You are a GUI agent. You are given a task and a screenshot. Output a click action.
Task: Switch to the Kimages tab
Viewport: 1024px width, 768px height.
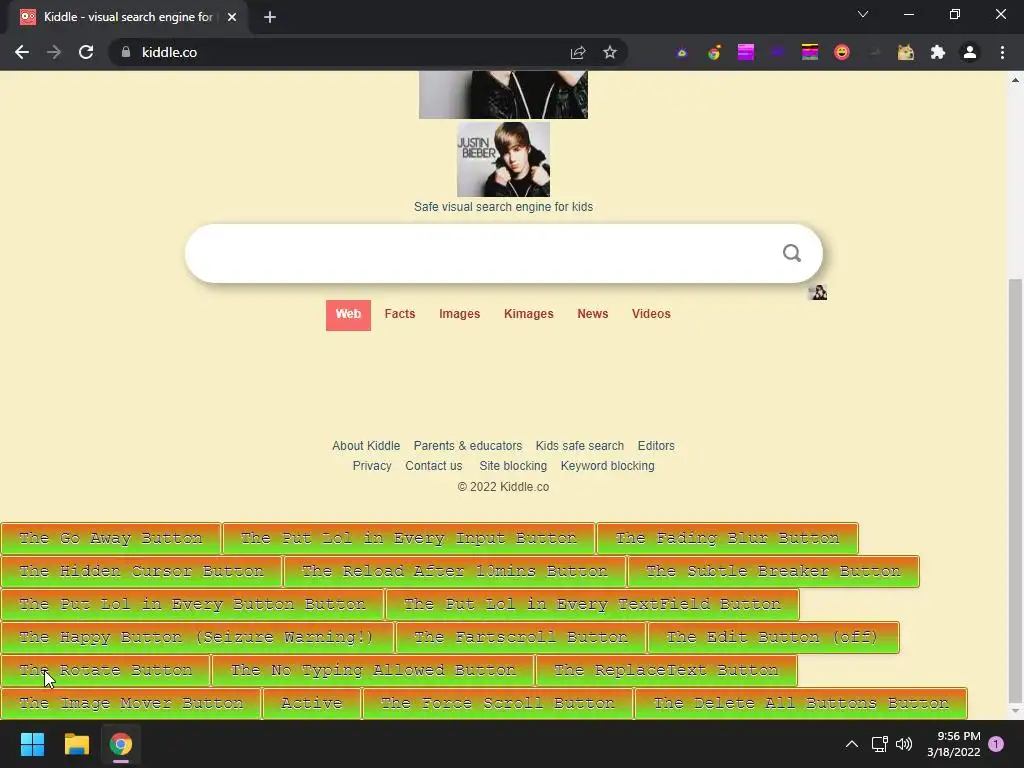pyautogui.click(x=528, y=314)
